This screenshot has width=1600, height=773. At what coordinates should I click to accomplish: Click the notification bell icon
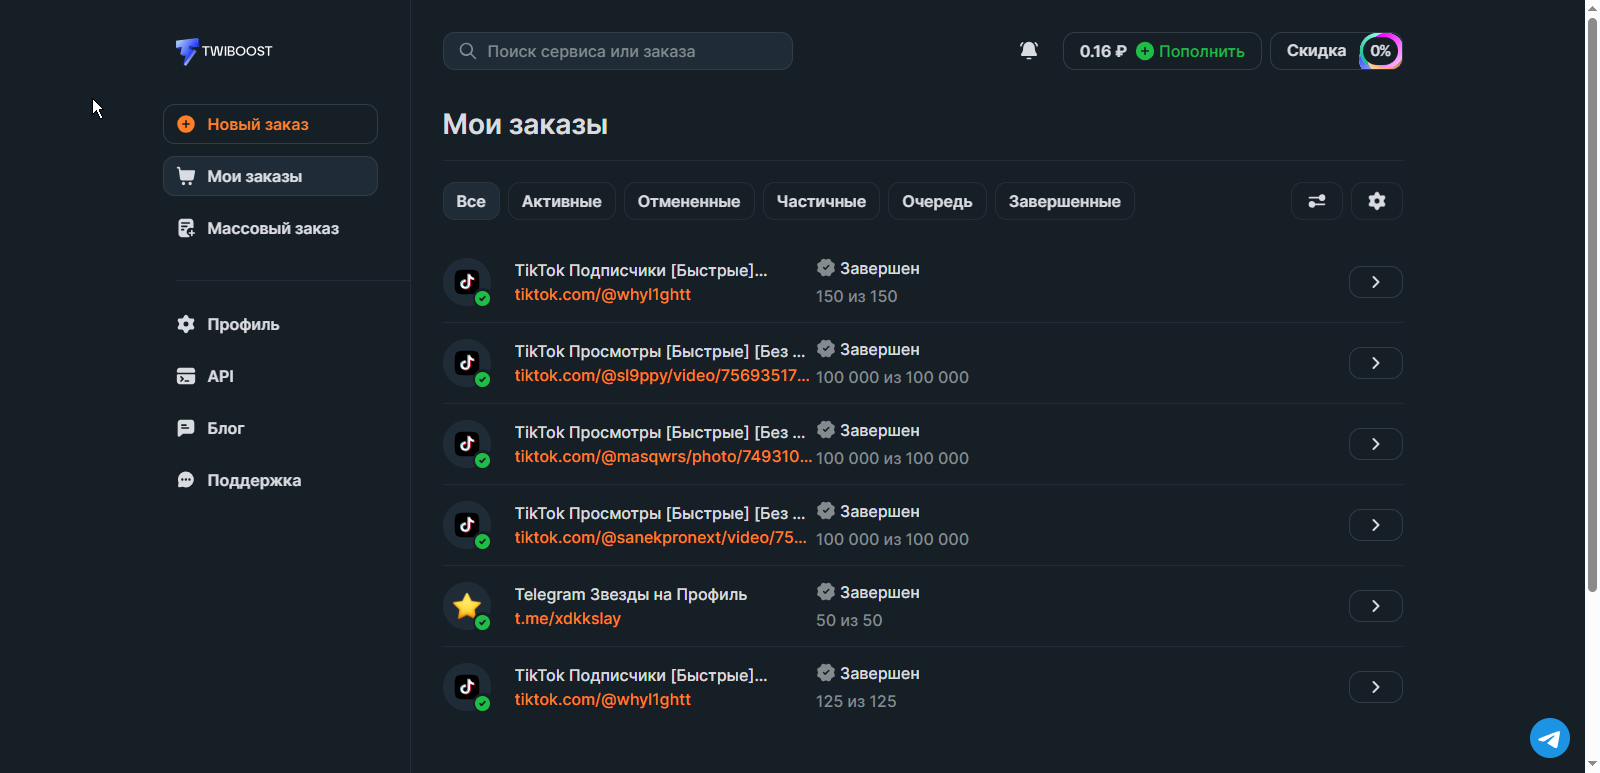(x=1028, y=51)
